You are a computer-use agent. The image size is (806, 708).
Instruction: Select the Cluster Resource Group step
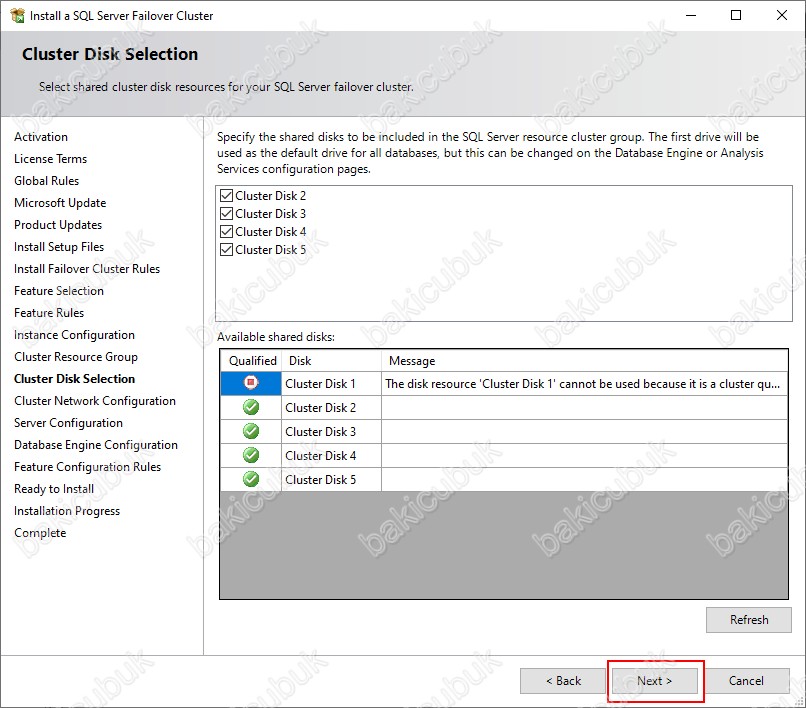76,357
